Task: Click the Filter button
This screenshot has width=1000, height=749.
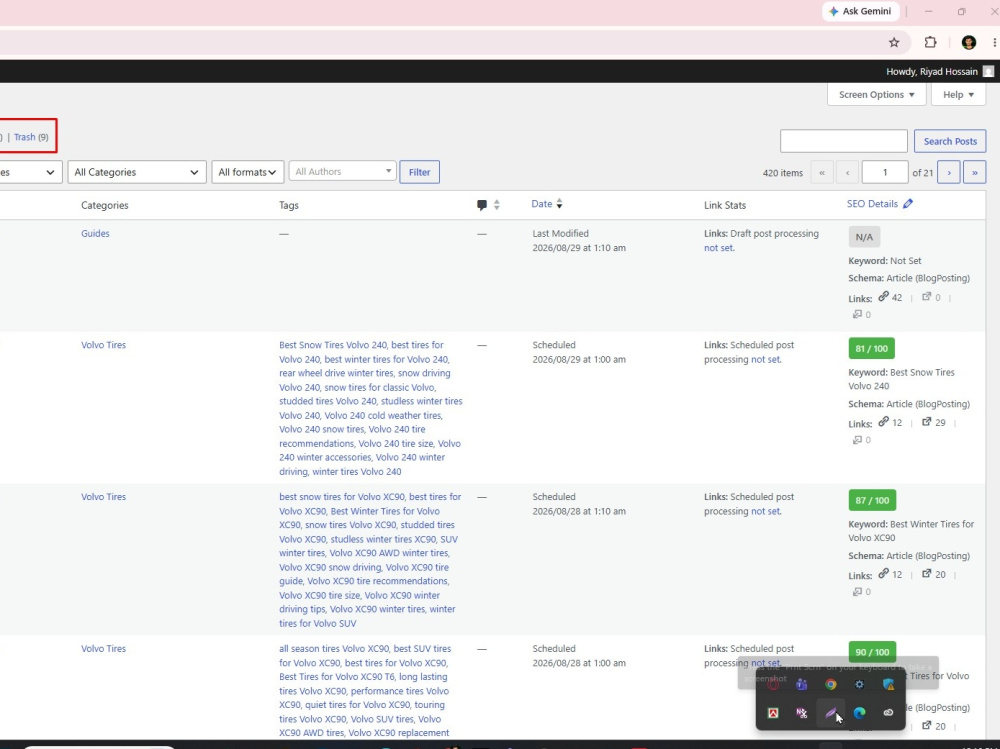Action: [419, 172]
